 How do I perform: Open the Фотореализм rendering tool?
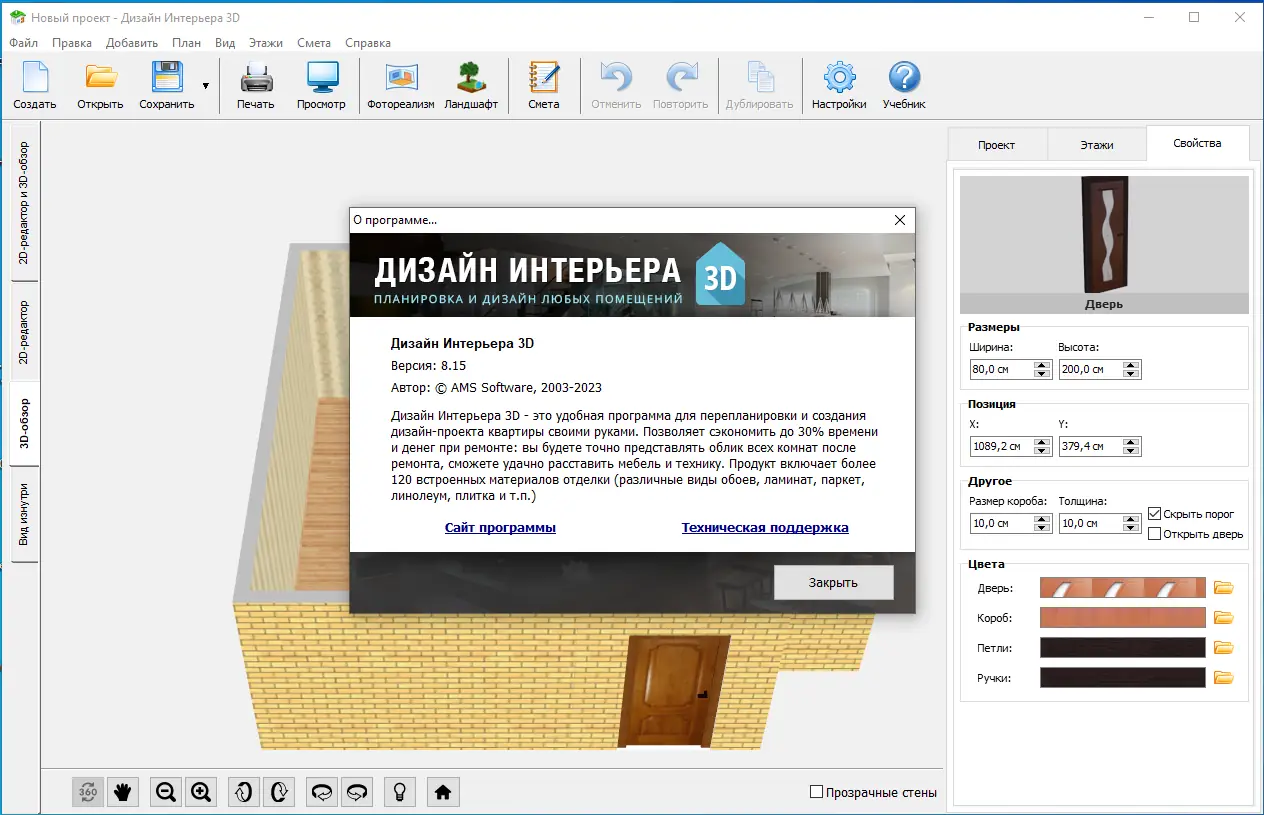point(400,86)
